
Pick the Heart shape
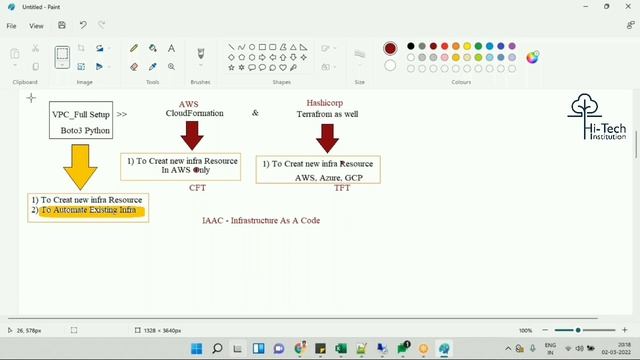click(283, 67)
